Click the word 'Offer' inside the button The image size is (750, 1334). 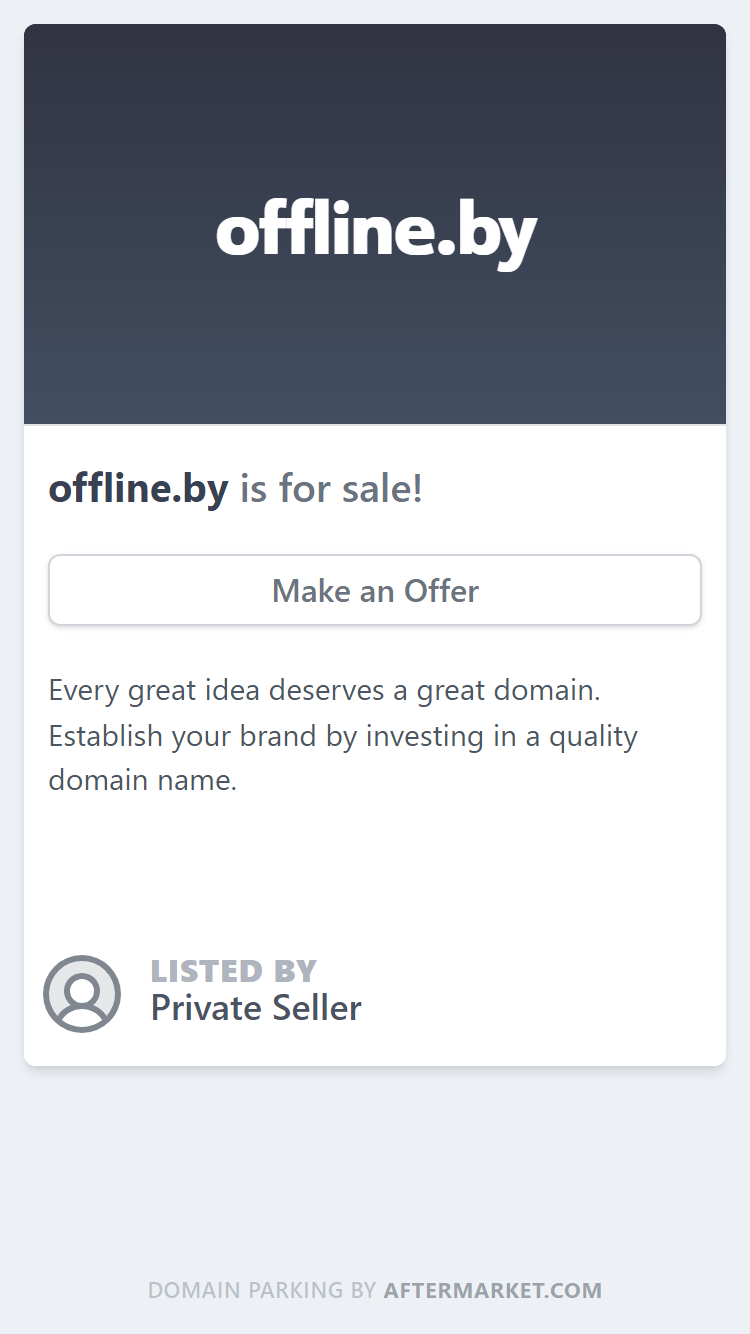441,591
